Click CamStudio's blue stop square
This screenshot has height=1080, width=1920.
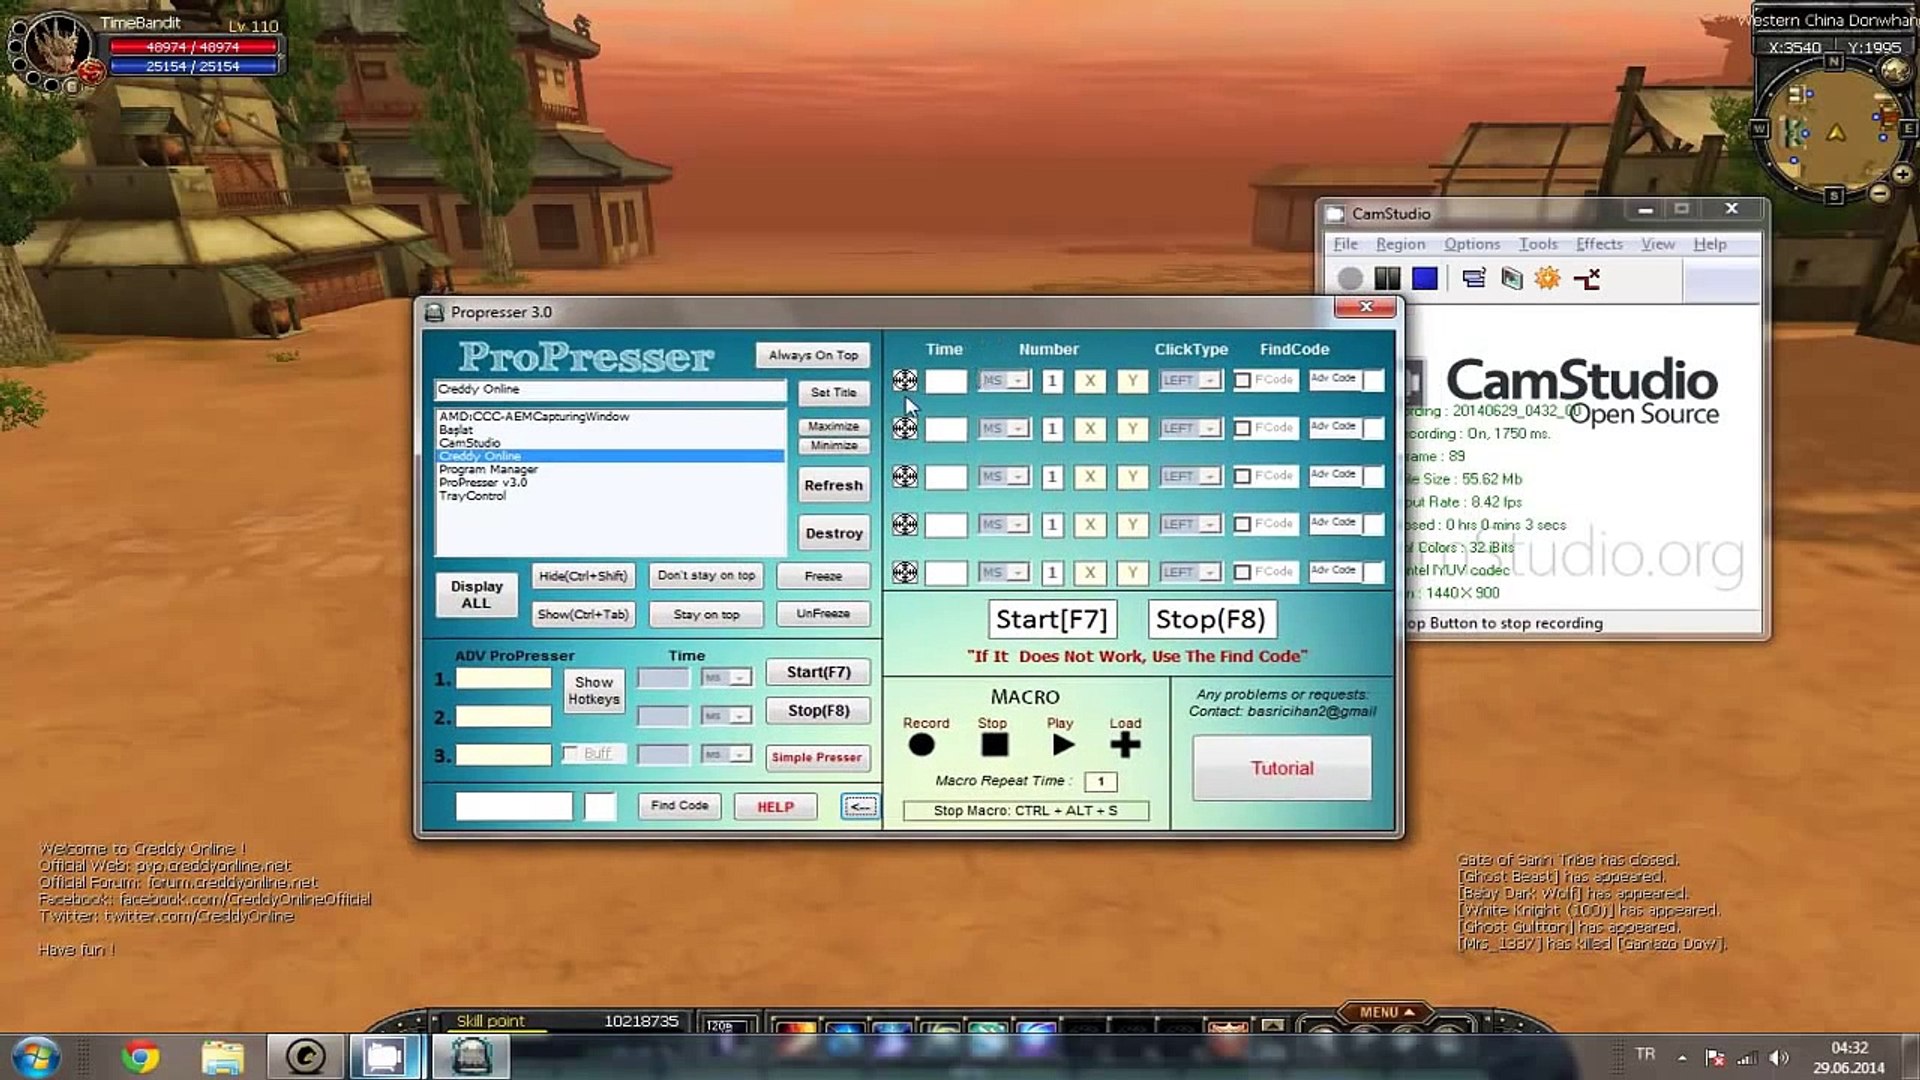click(x=1425, y=278)
